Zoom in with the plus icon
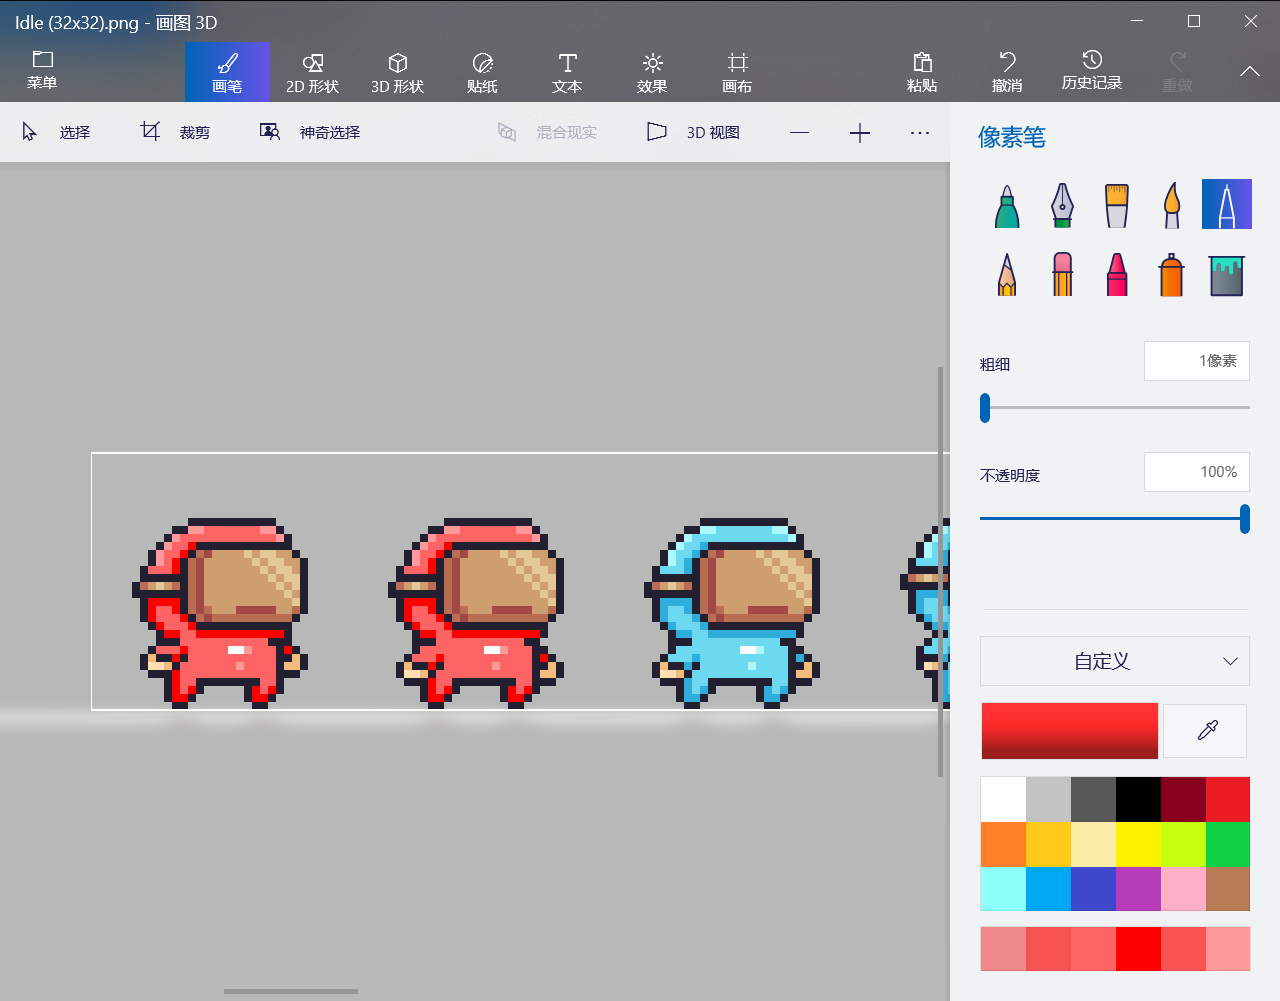 pyautogui.click(x=860, y=133)
